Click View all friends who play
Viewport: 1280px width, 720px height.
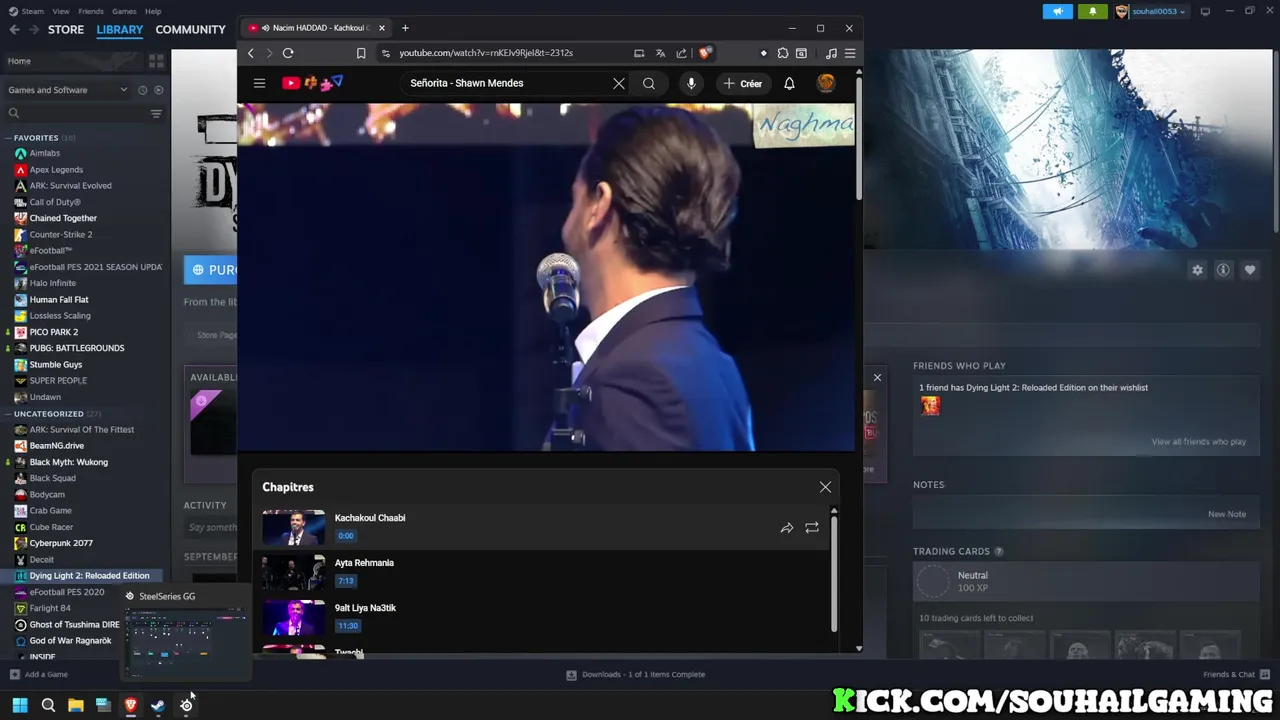click(1198, 442)
